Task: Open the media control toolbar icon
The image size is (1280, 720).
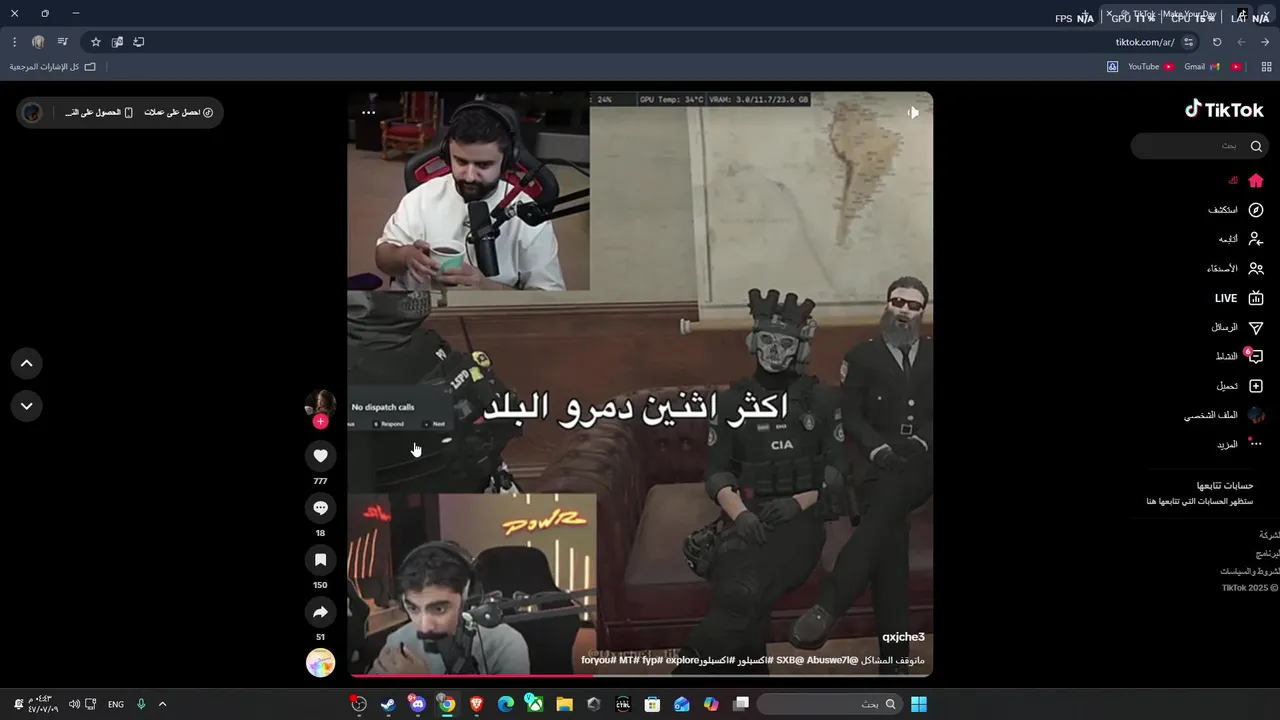Action: [x=63, y=42]
